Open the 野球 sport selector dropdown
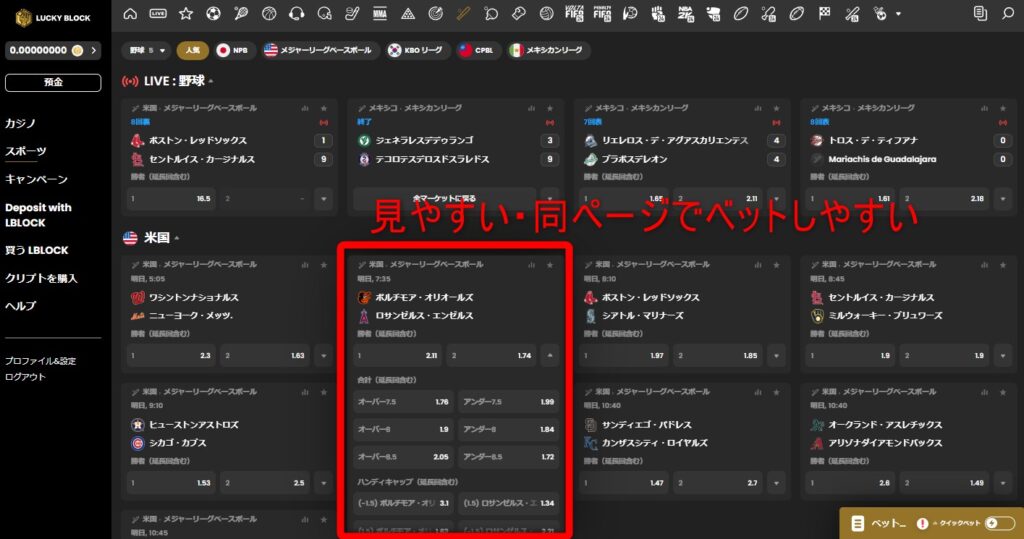This screenshot has width=1024, height=539. coord(147,50)
